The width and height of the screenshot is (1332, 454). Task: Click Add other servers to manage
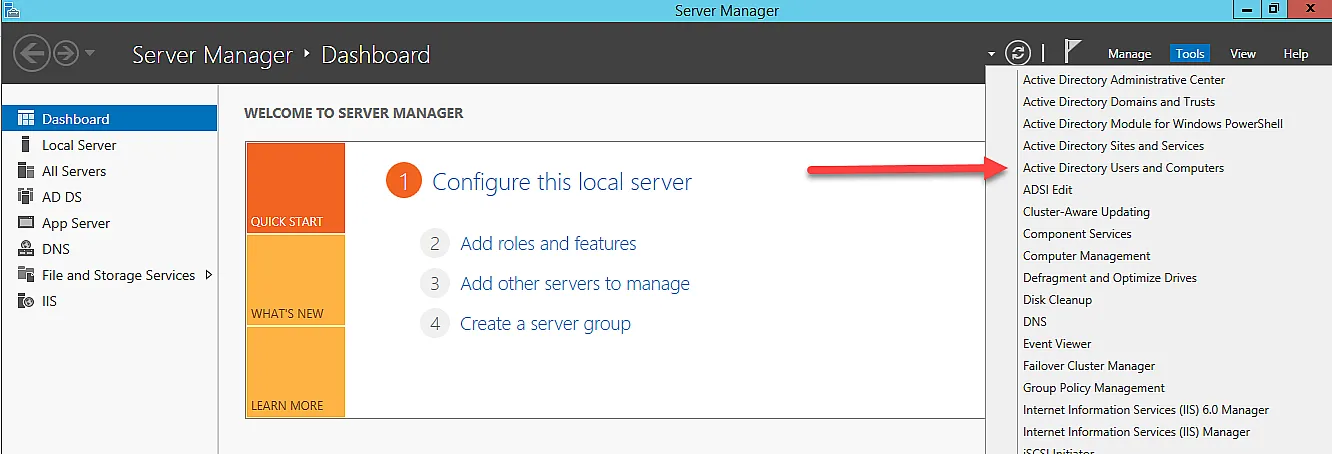[575, 284]
